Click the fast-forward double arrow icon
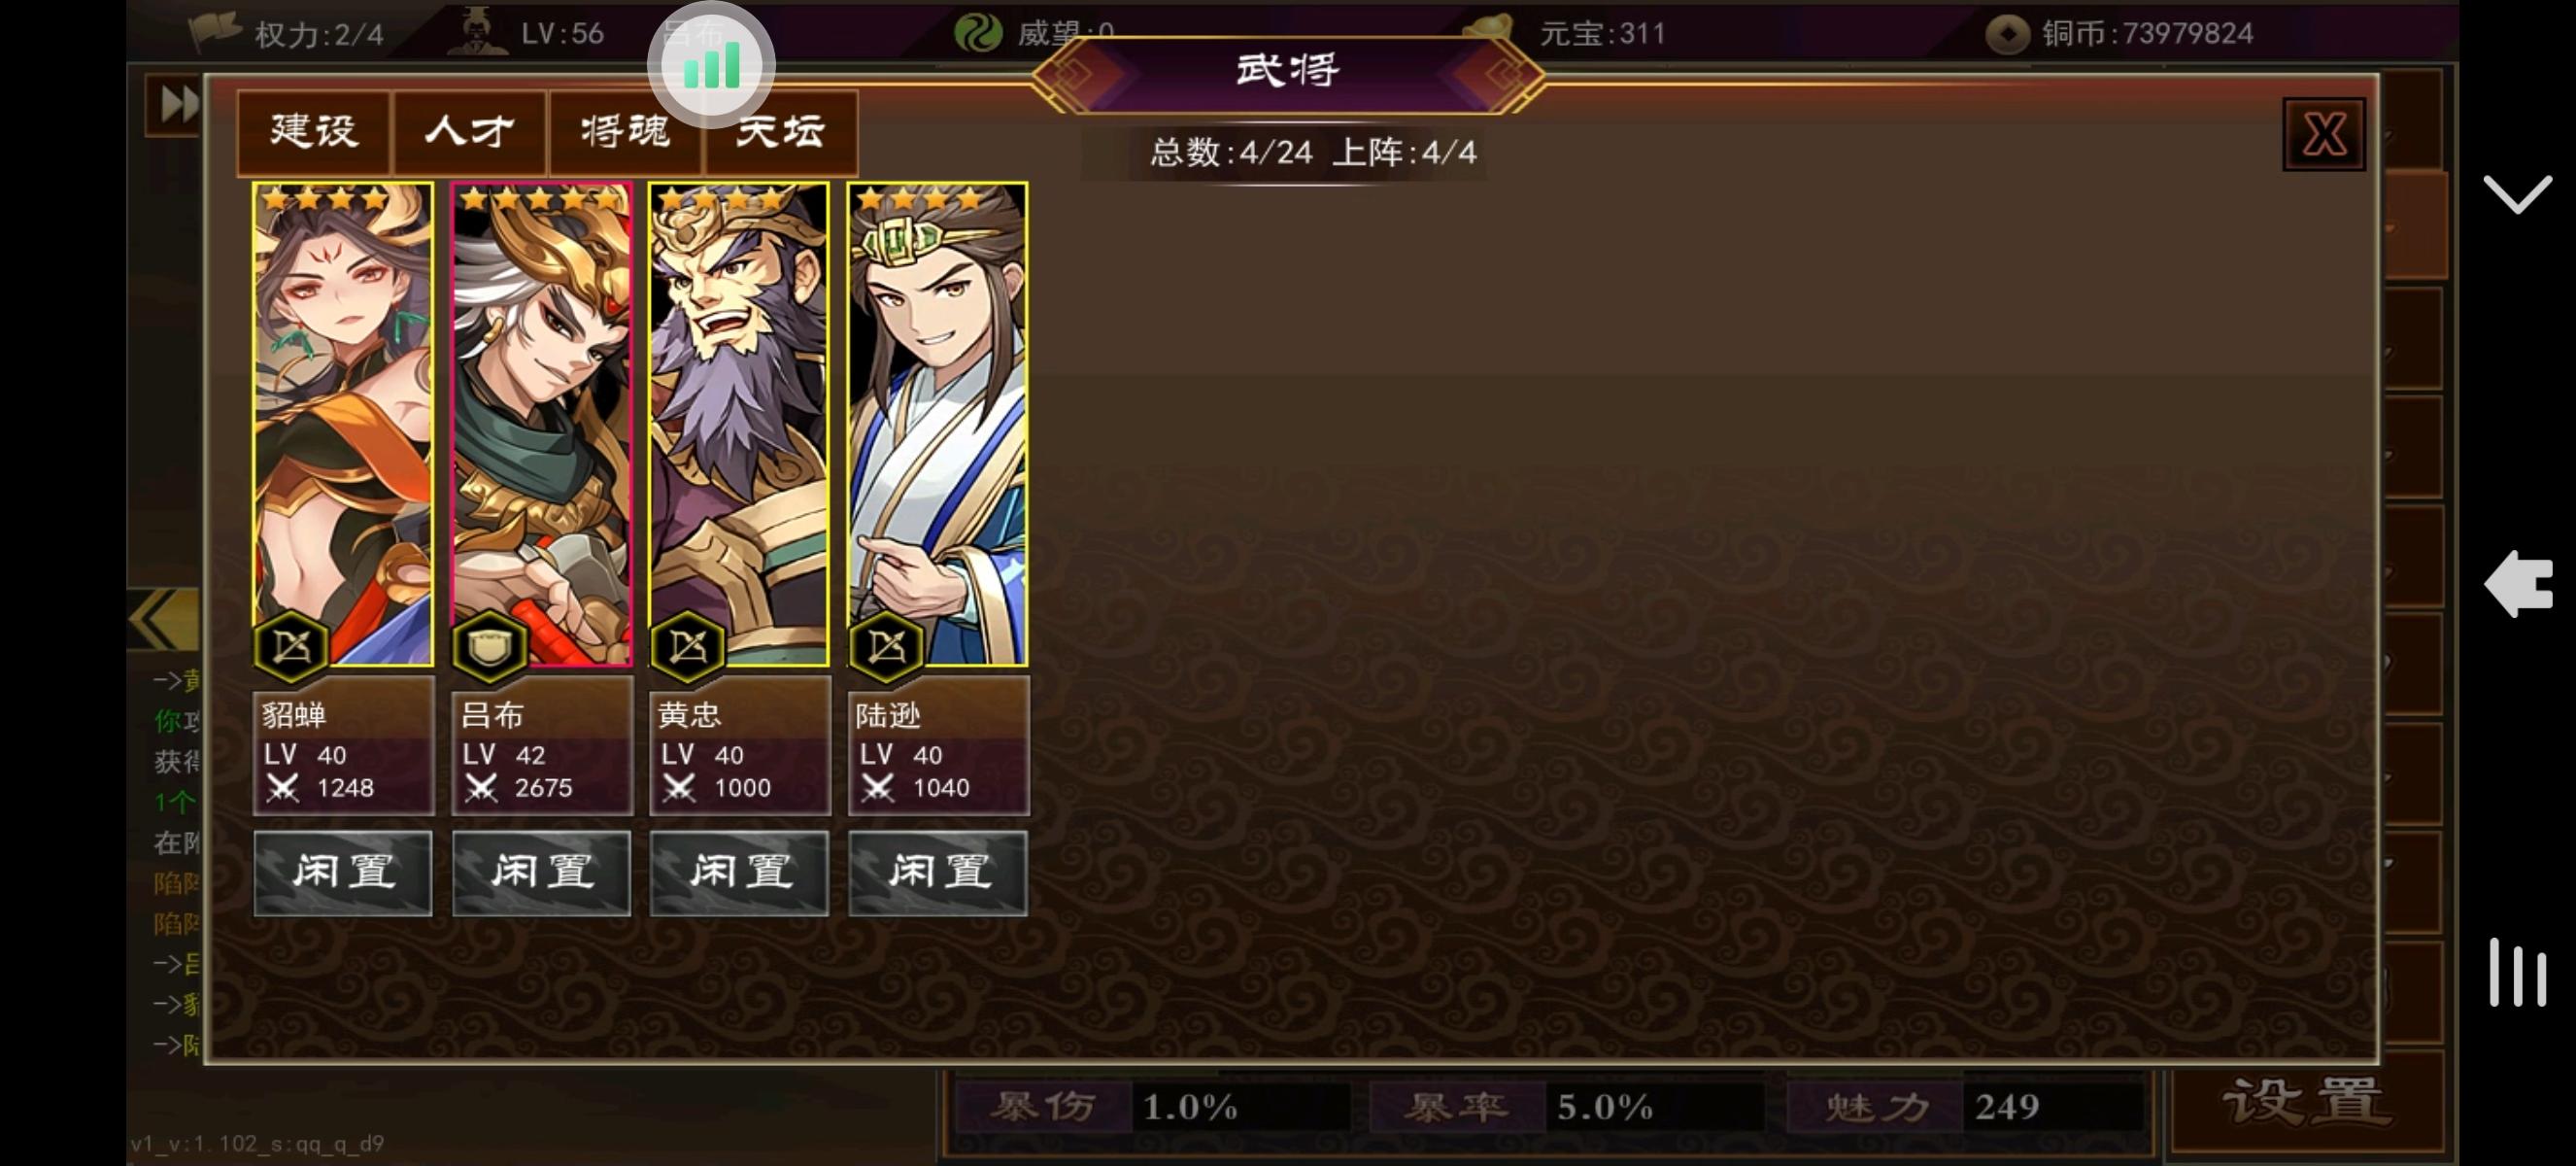 [178, 103]
